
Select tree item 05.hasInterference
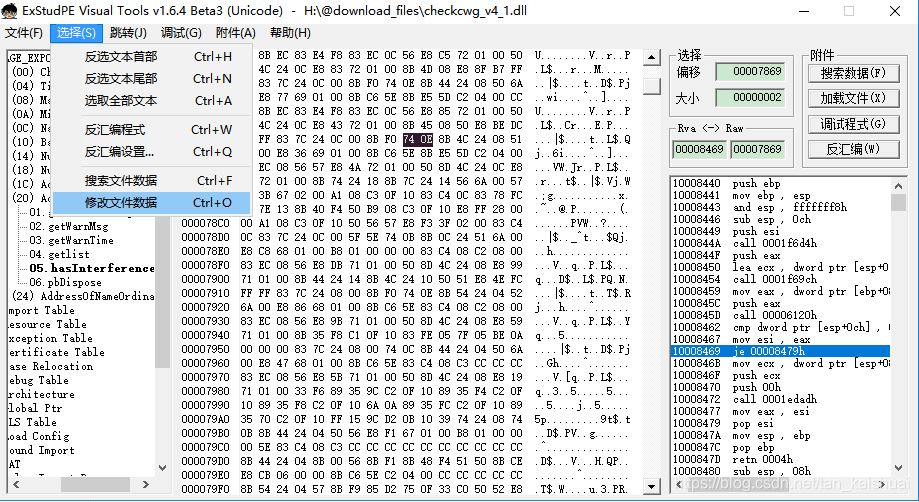tap(91, 268)
